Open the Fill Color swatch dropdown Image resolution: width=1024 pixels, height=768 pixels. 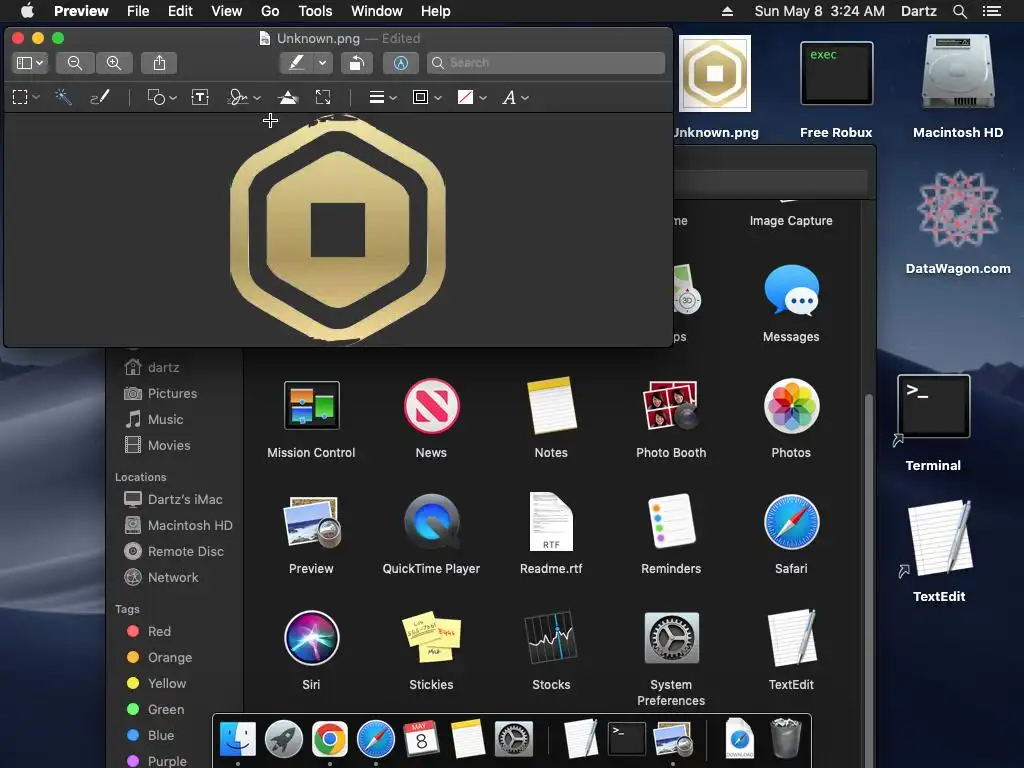coord(472,97)
